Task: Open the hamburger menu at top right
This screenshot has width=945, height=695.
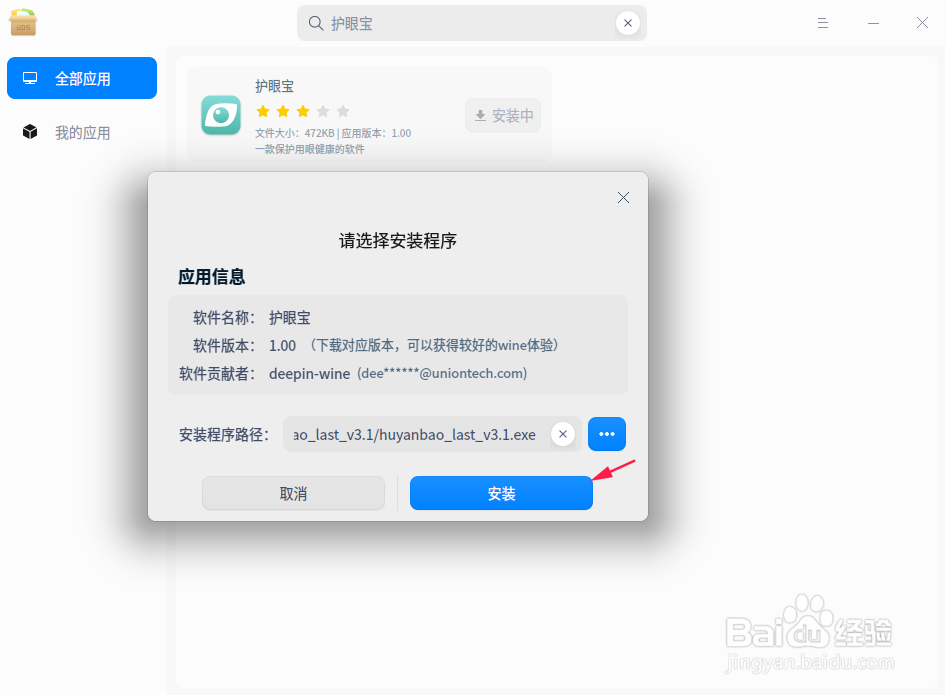Action: [822, 22]
